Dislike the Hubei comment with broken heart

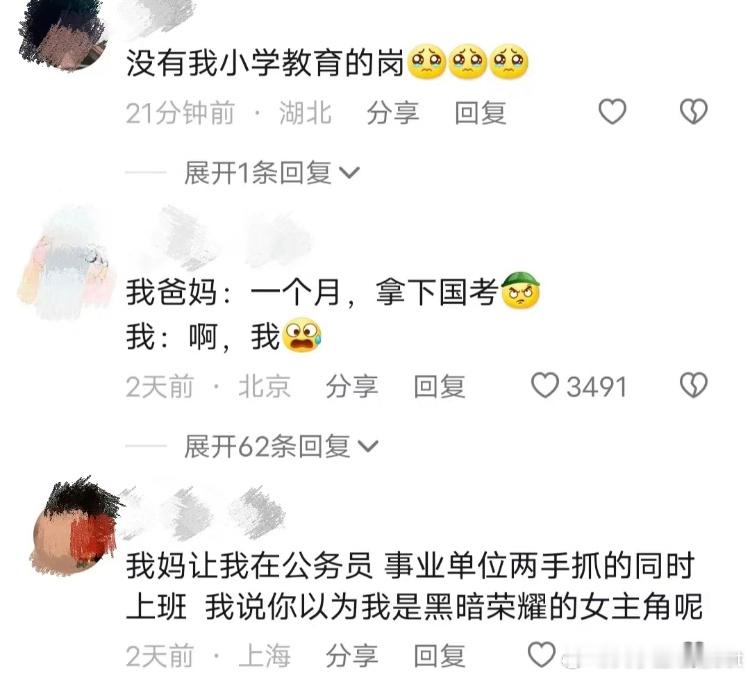pos(694,111)
